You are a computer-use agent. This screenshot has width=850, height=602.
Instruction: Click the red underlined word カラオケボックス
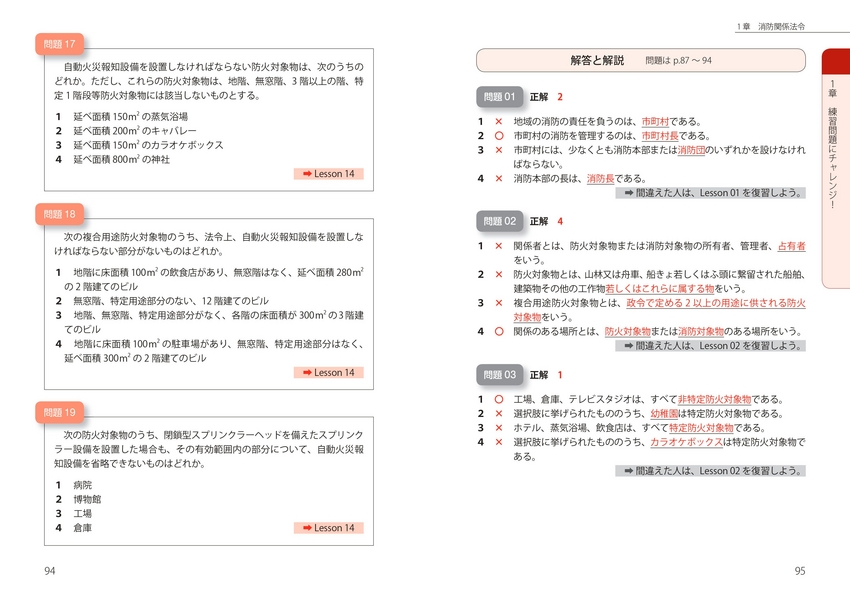(687, 442)
